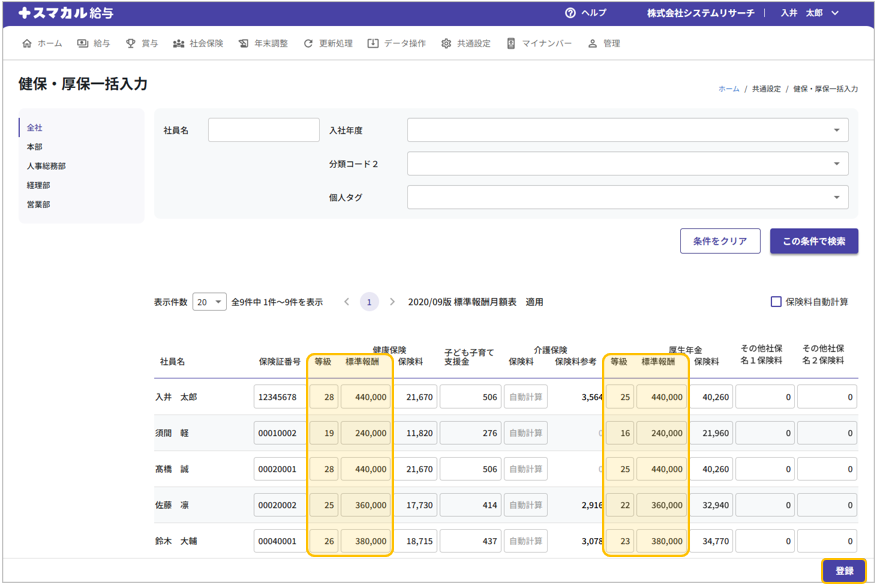Click the 条件をクリア button
This screenshot has width=877, height=586.
click(720, 241)
